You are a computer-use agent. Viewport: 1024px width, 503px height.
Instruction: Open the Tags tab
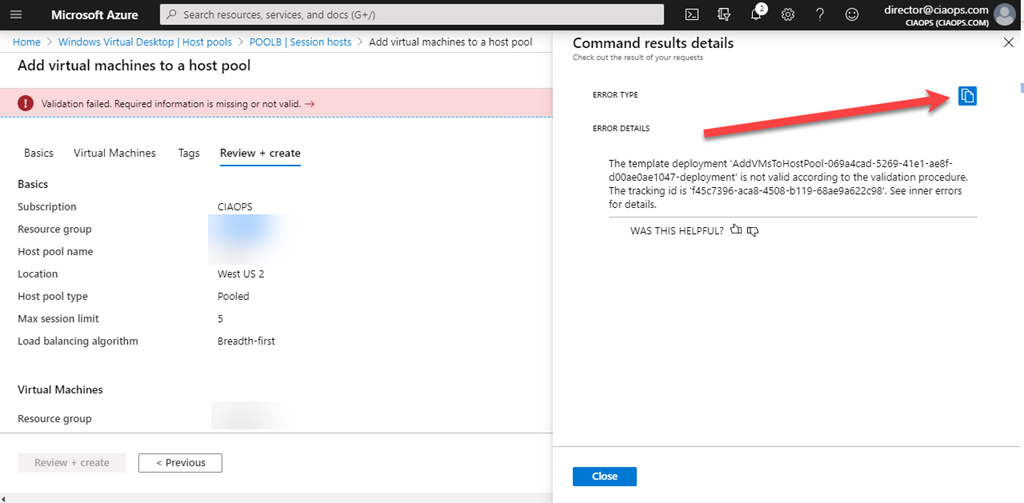click(188, 153)
